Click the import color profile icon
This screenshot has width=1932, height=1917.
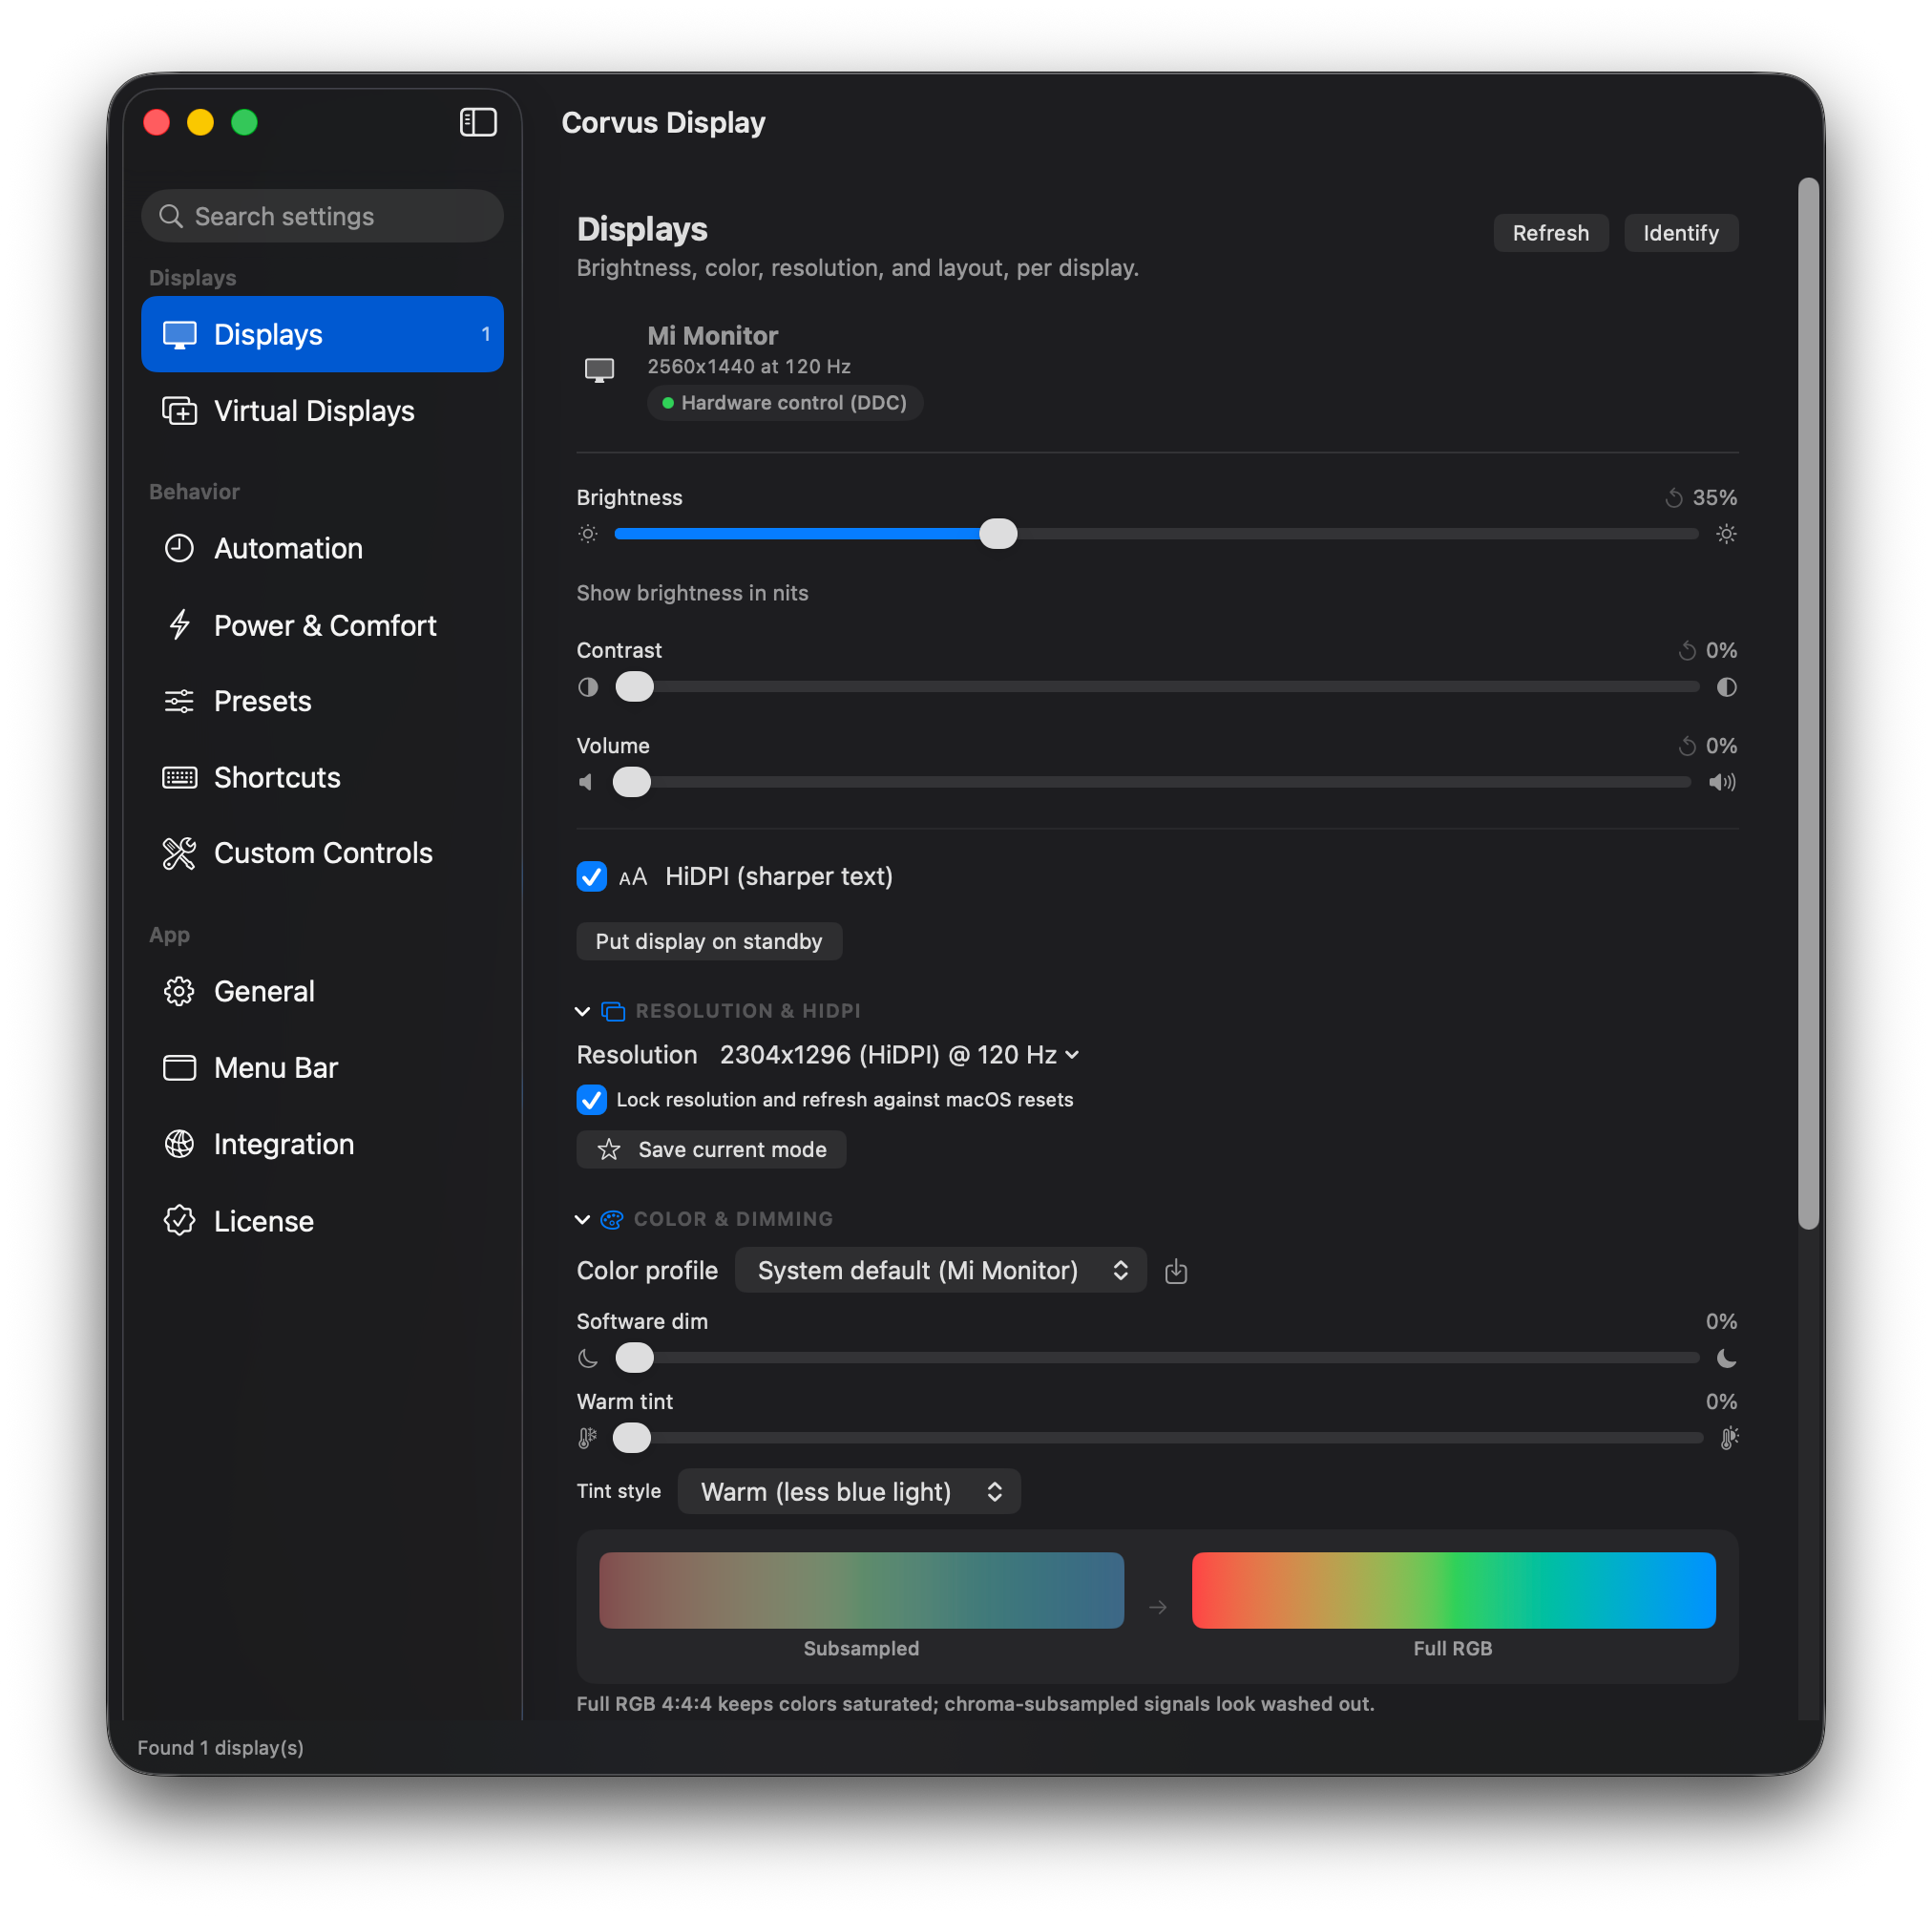(x=1176, y=1271)
